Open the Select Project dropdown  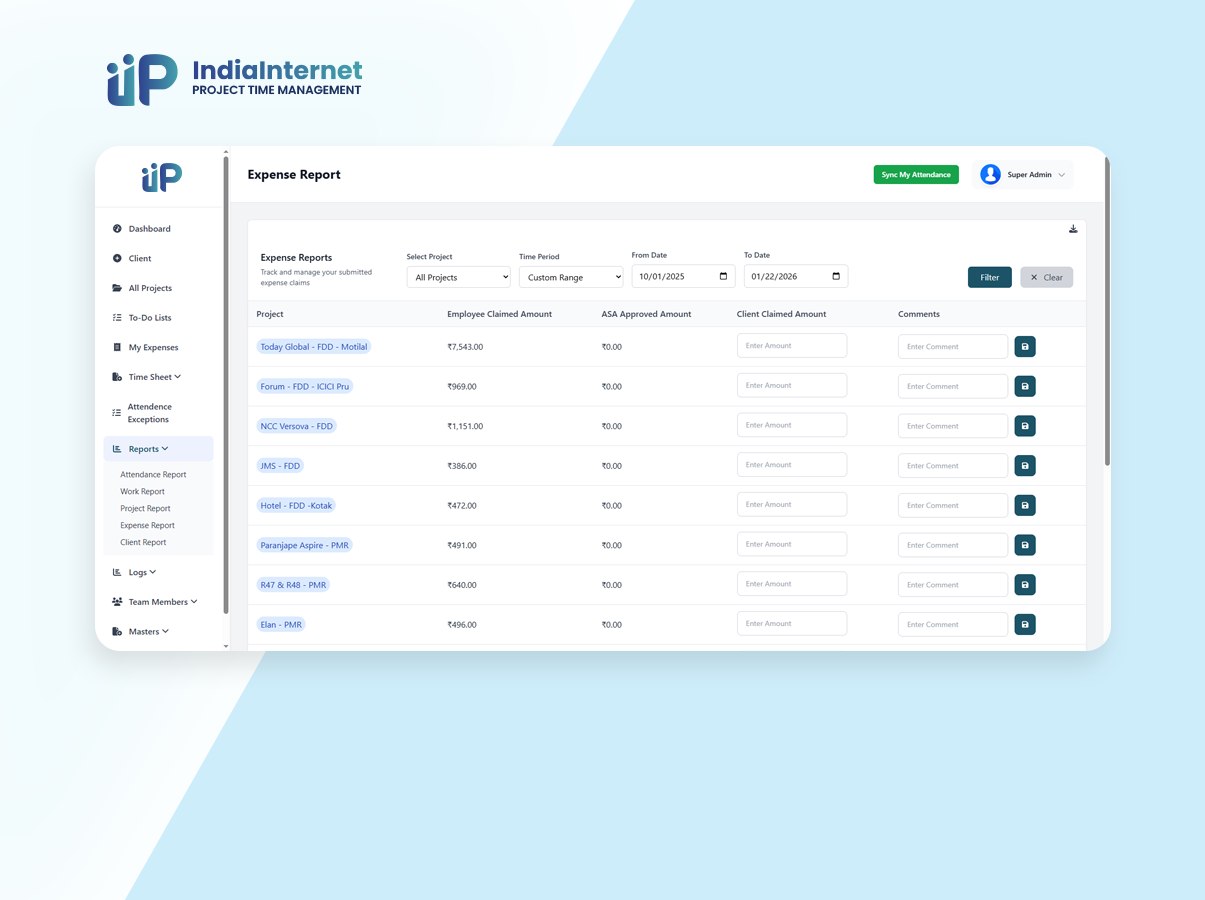point(458,277)
